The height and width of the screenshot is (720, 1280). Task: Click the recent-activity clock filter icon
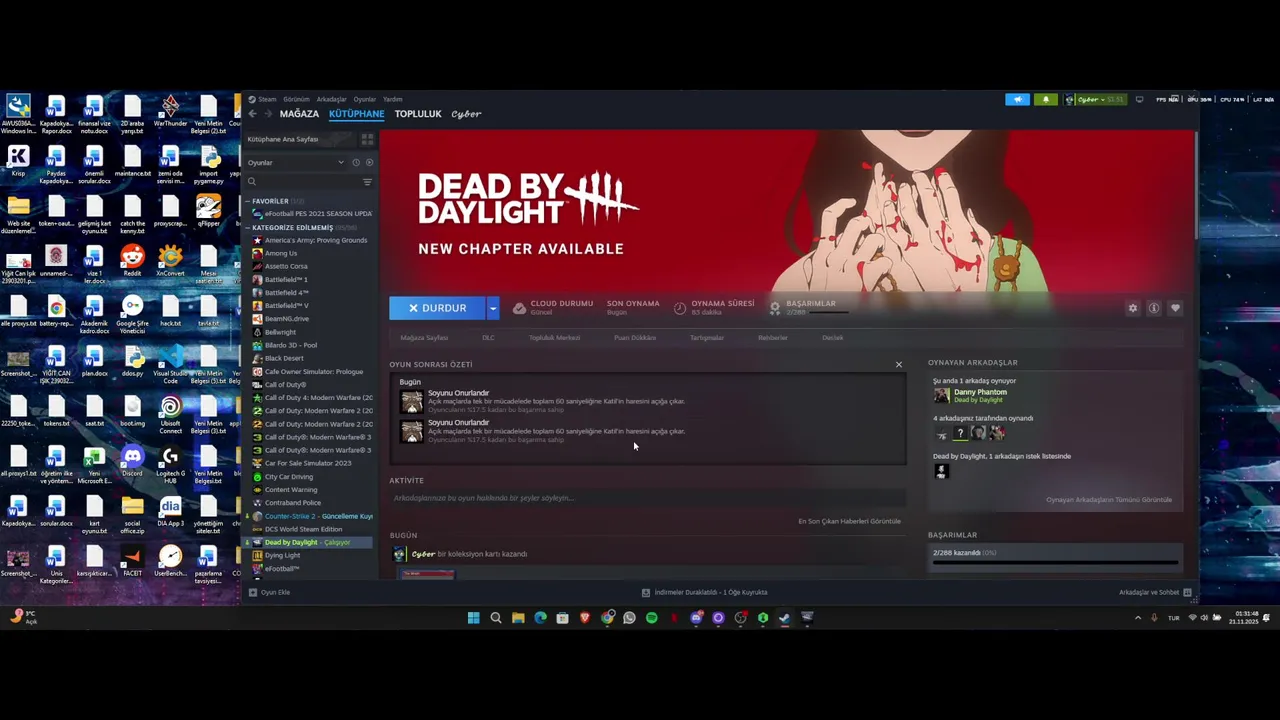(x=356, y=162)
